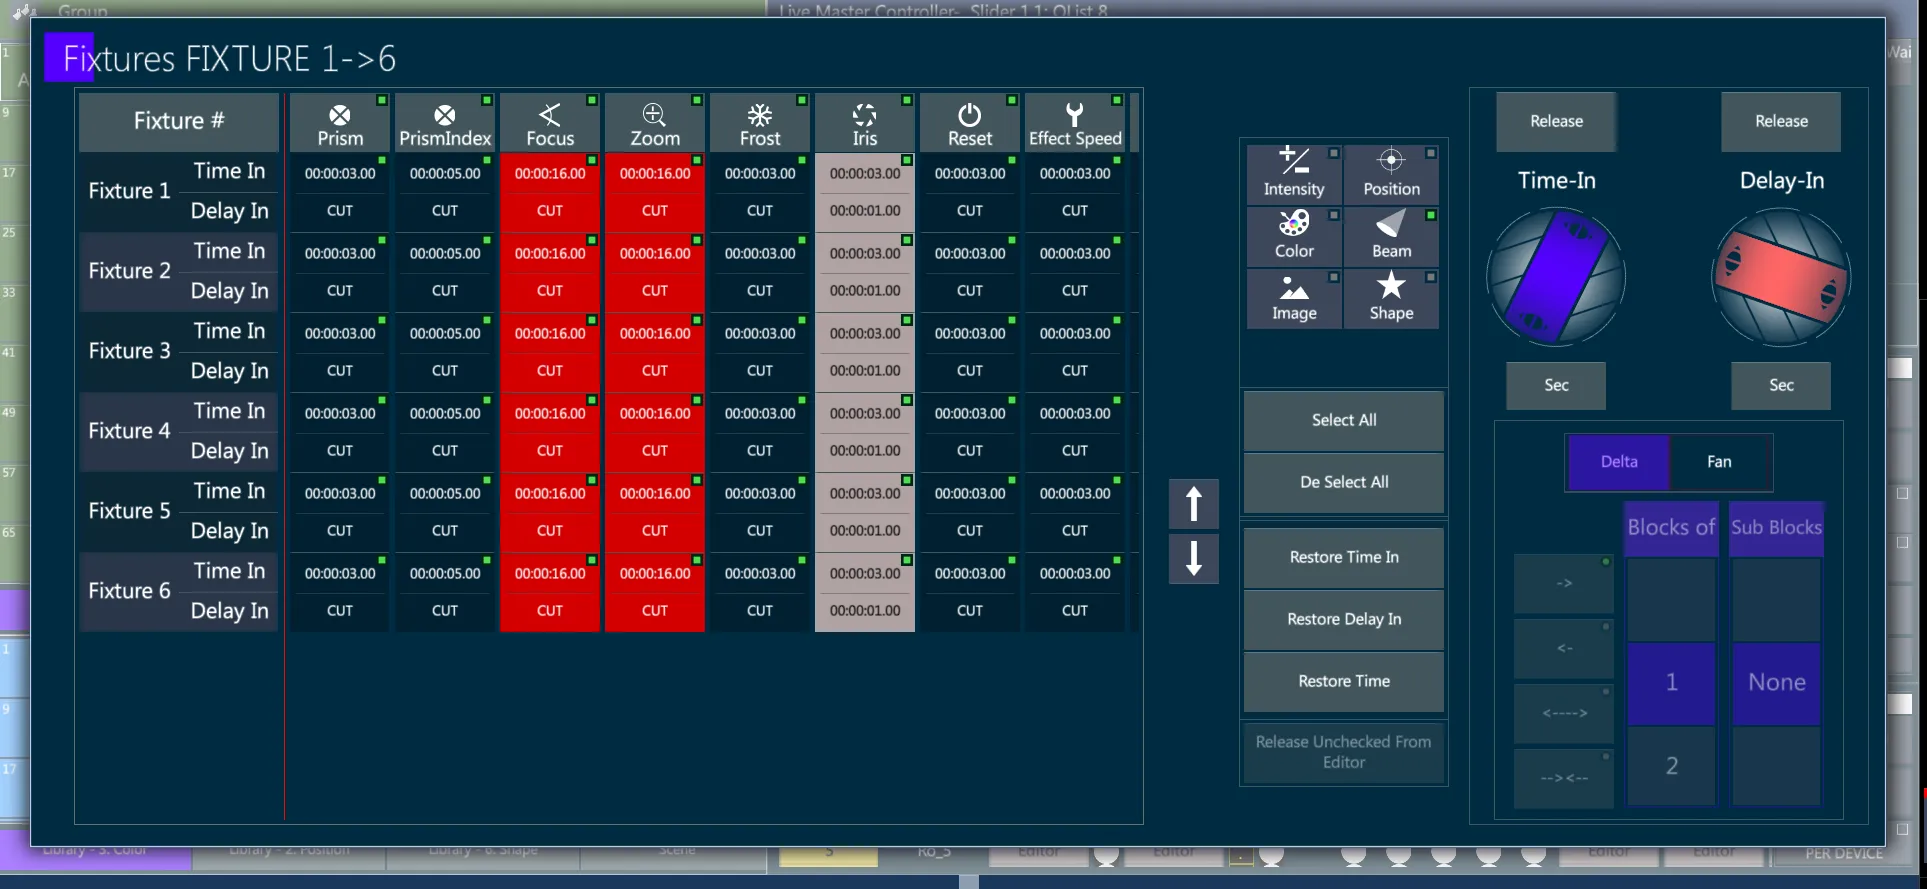1927x889 pixels.
Task: Click the Release button above Time-In
Action: pyautogui.click(x=1556, y=122)
